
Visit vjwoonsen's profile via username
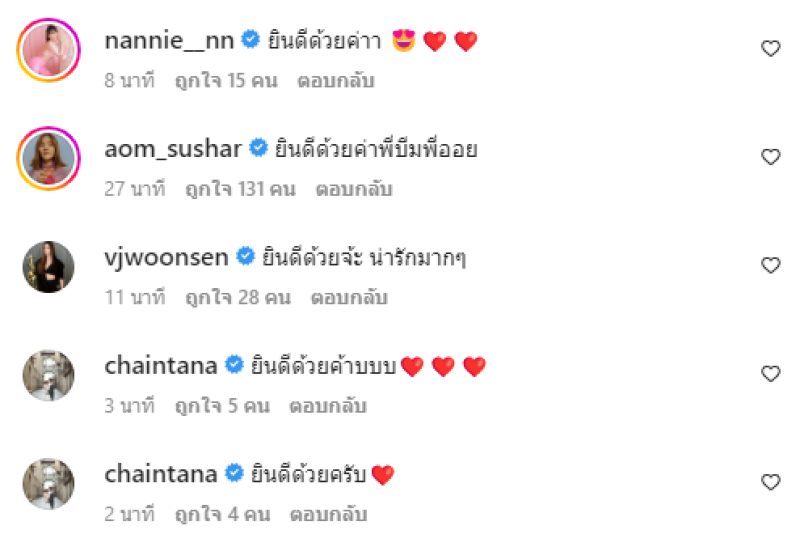[167, 258]
